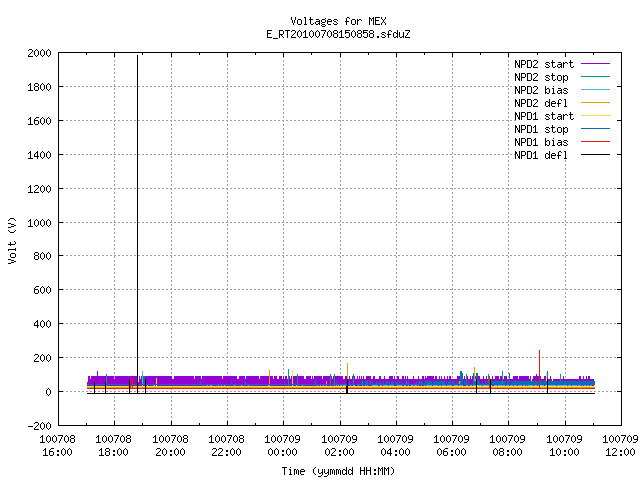Click the 600 y-axis tick label

click(x=42, y=290)
